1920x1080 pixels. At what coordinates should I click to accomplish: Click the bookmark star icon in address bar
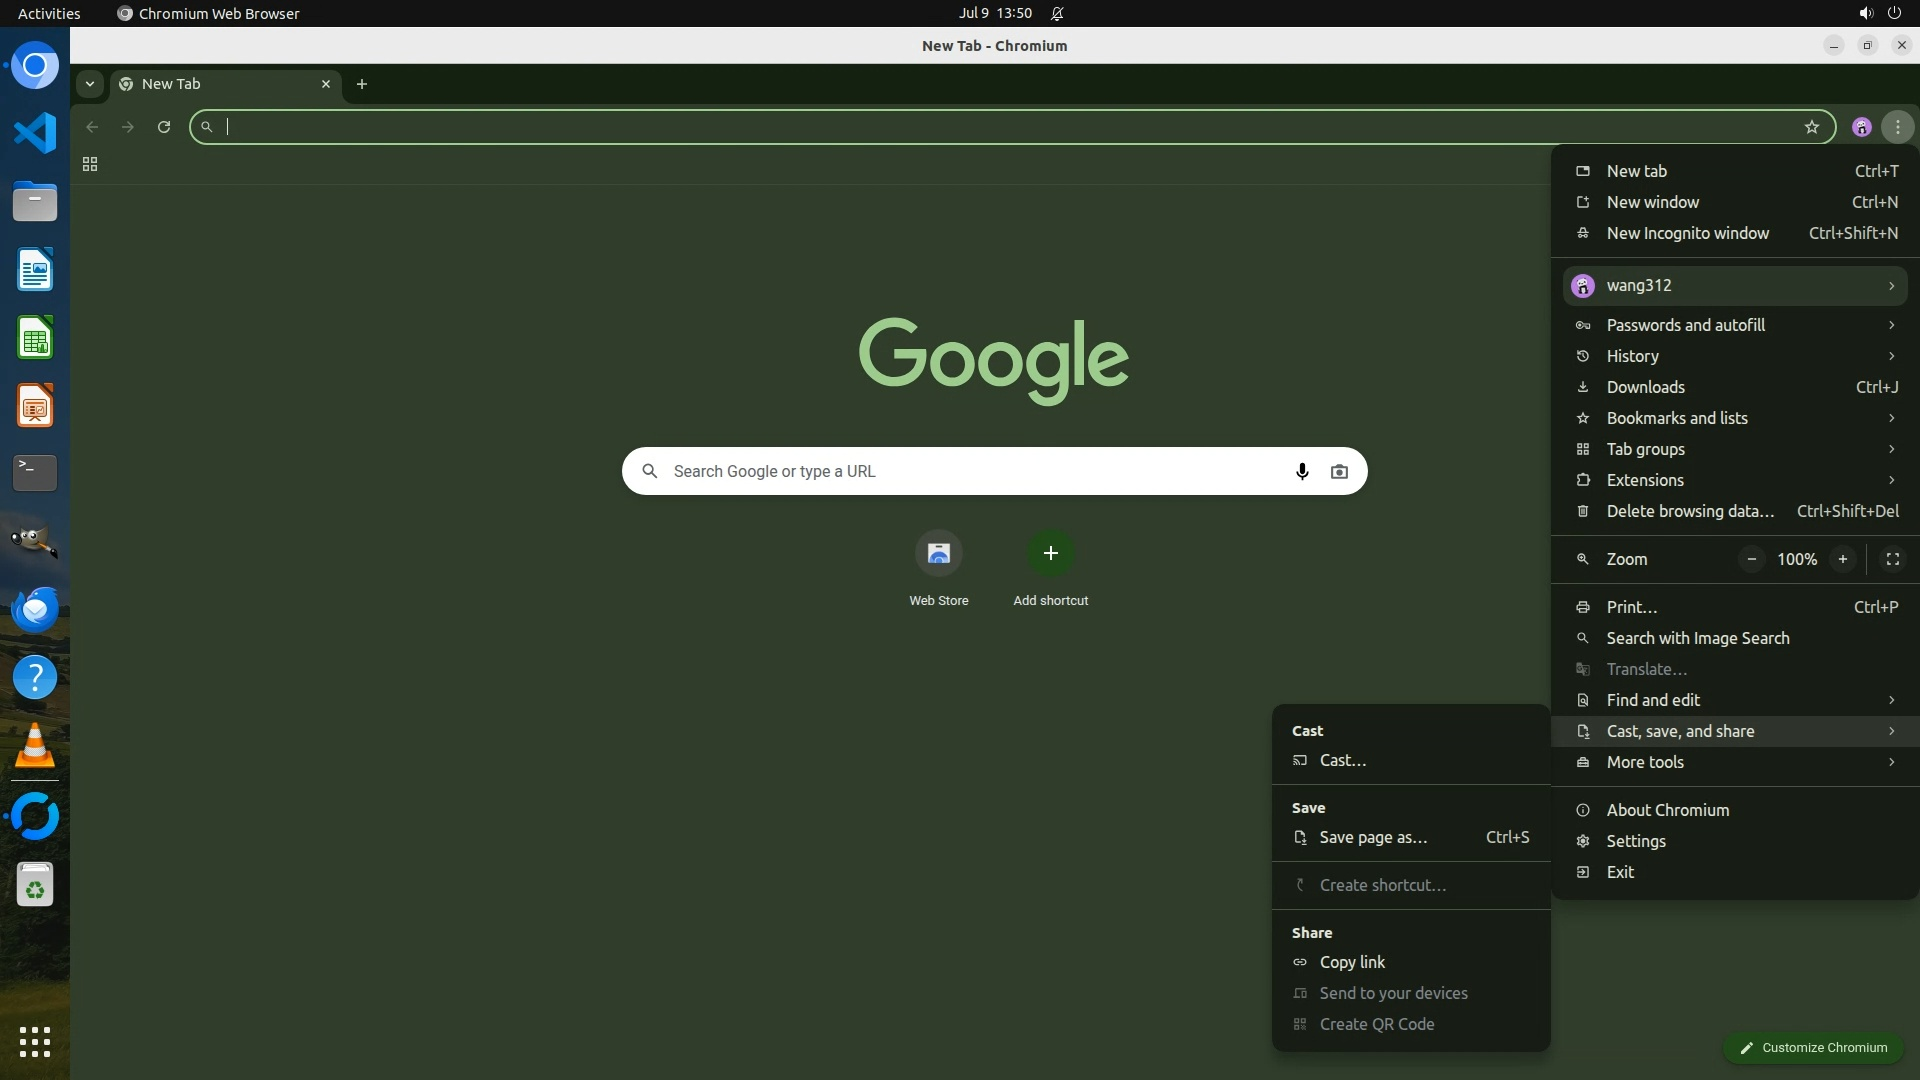[1811, 127]
